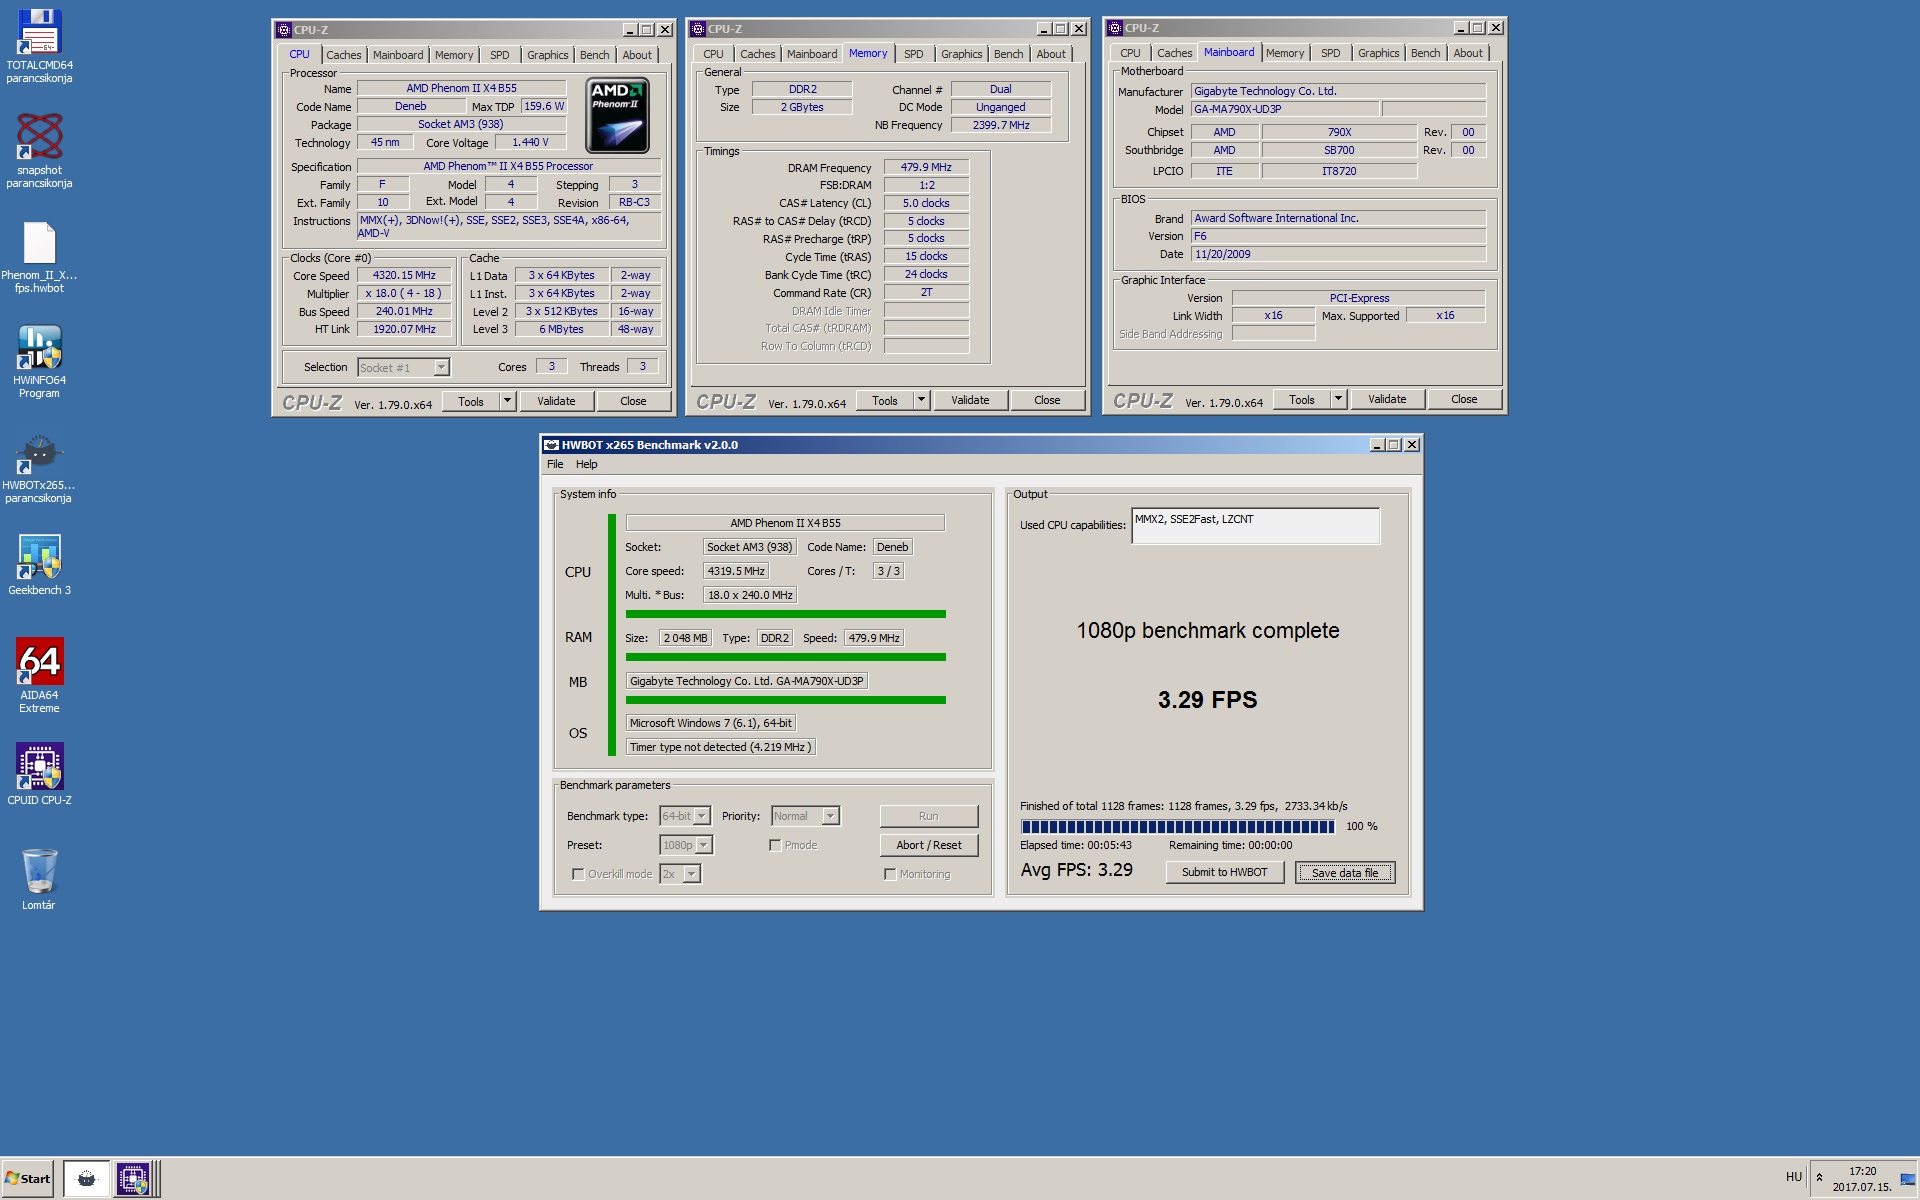1920x1200 pixels.
Task: Click Close in Memory CPU-Z window
Action: pyautogui.click(x=1047, y=400)
